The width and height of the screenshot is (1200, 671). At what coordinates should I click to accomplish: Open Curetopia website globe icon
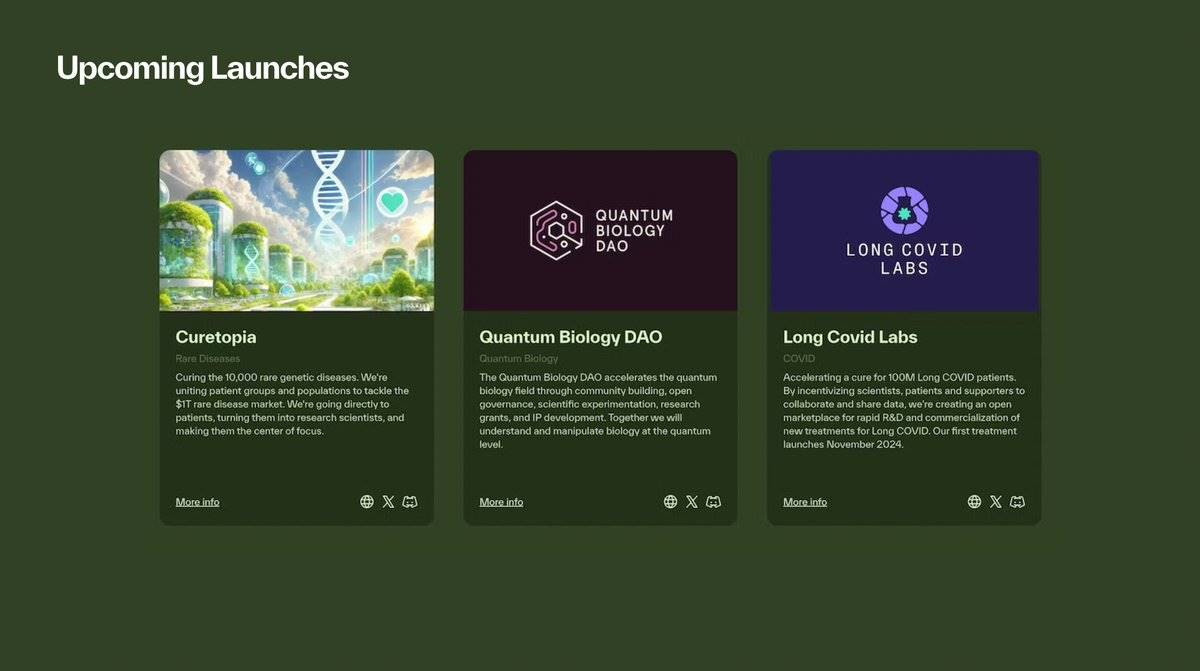(x=367, y=502)
